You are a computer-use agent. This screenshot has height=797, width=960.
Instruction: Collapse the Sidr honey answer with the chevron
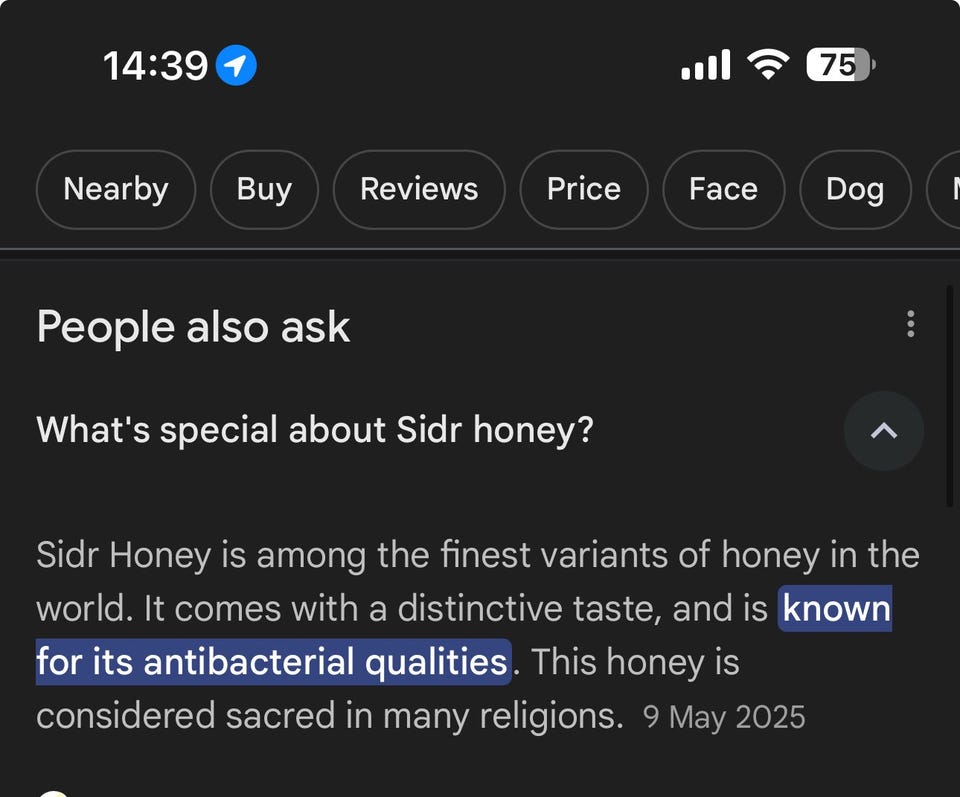click(x=883, y=431)
